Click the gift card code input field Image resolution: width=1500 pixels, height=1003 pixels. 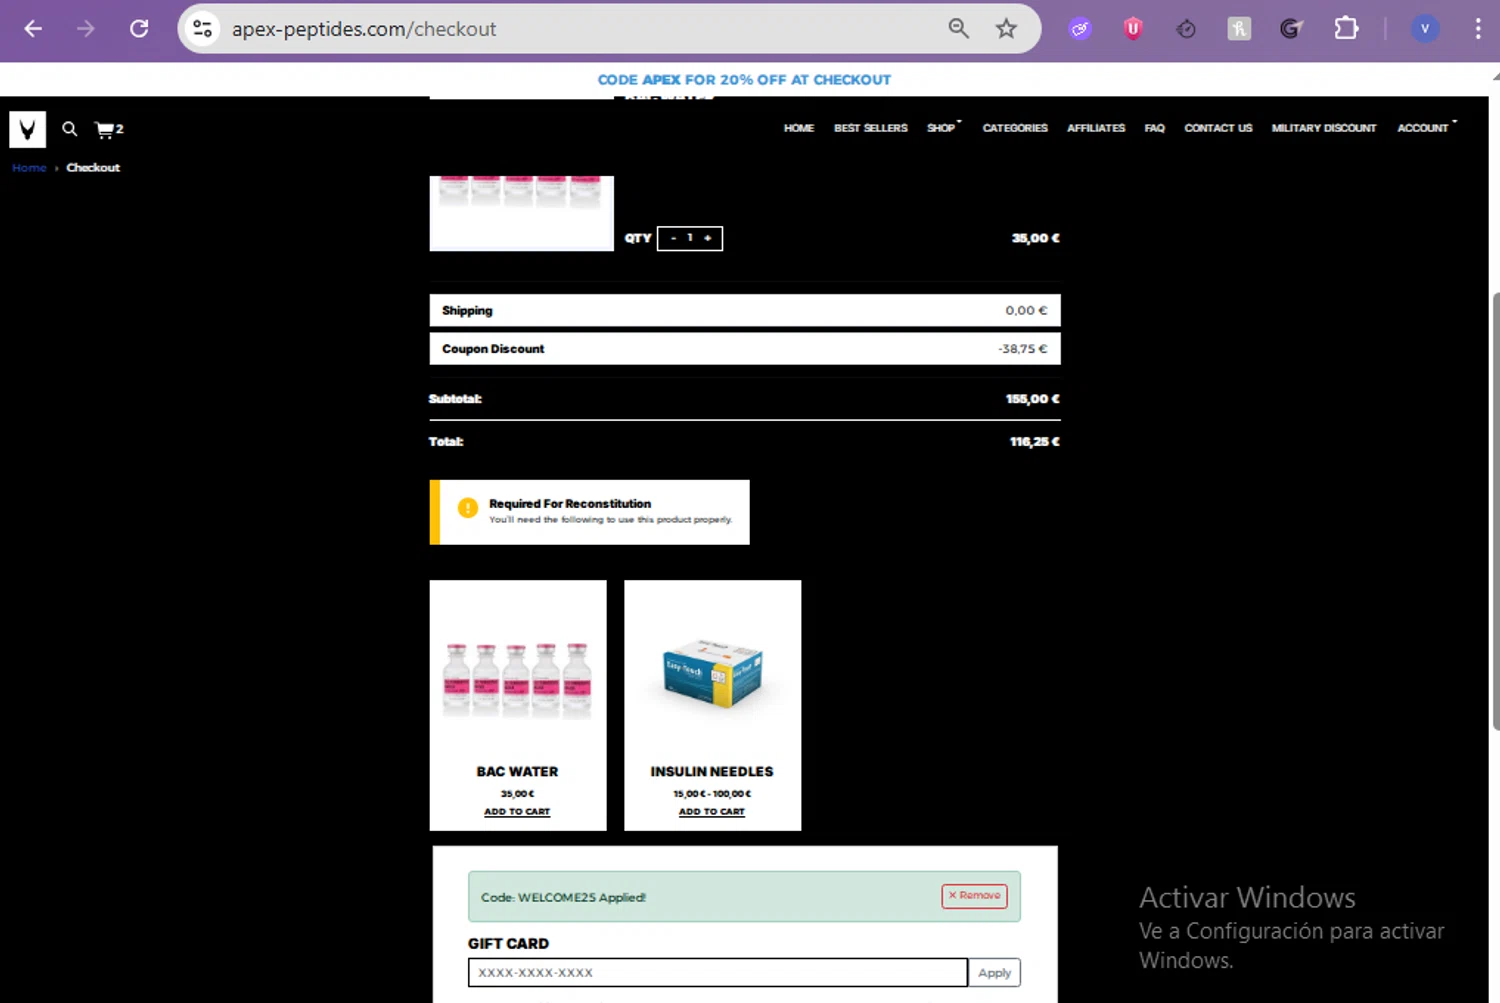[x=718, y=973]
